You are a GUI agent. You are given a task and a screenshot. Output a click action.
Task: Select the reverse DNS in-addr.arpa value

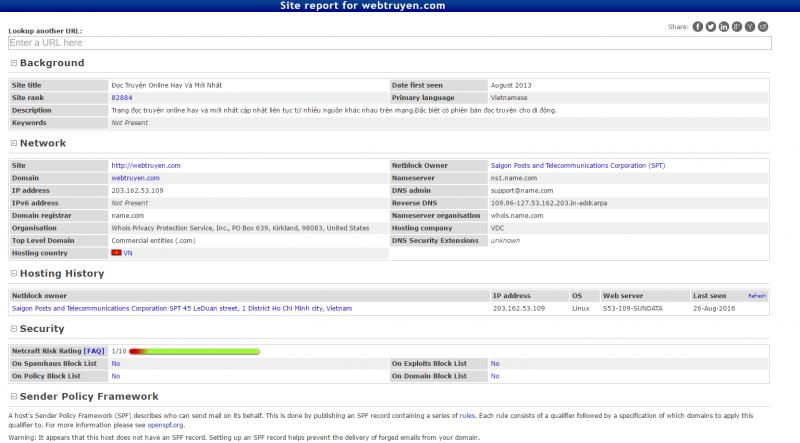pos(548,203)
